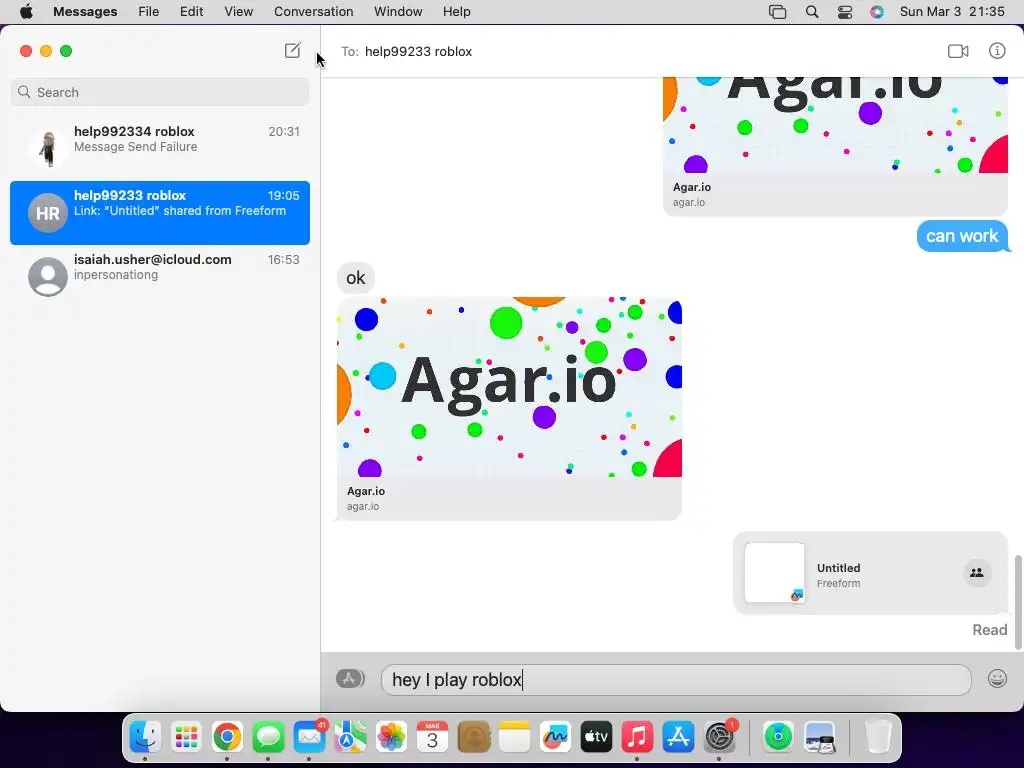
Task: Open Notes from the Dock
Action: tap(514, 737)
